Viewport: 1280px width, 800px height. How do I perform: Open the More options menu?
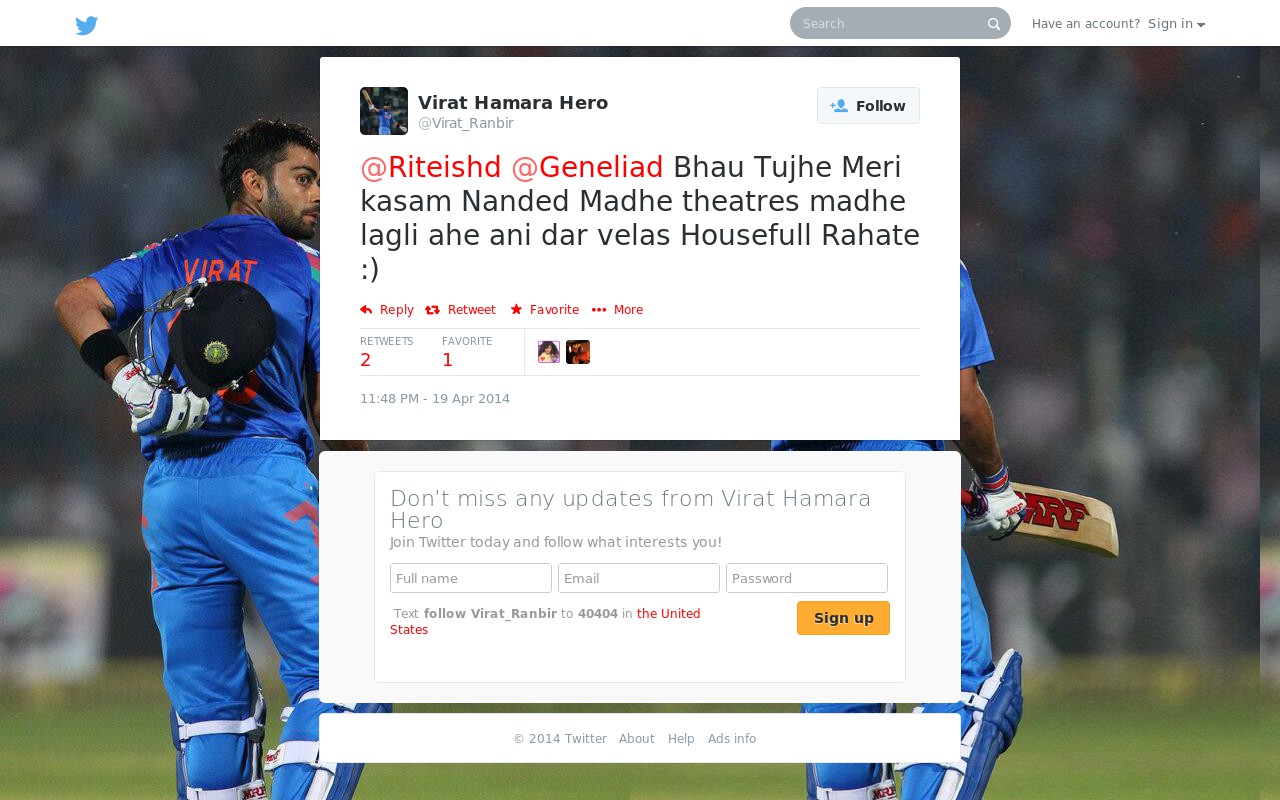click(x=617, y=310)
